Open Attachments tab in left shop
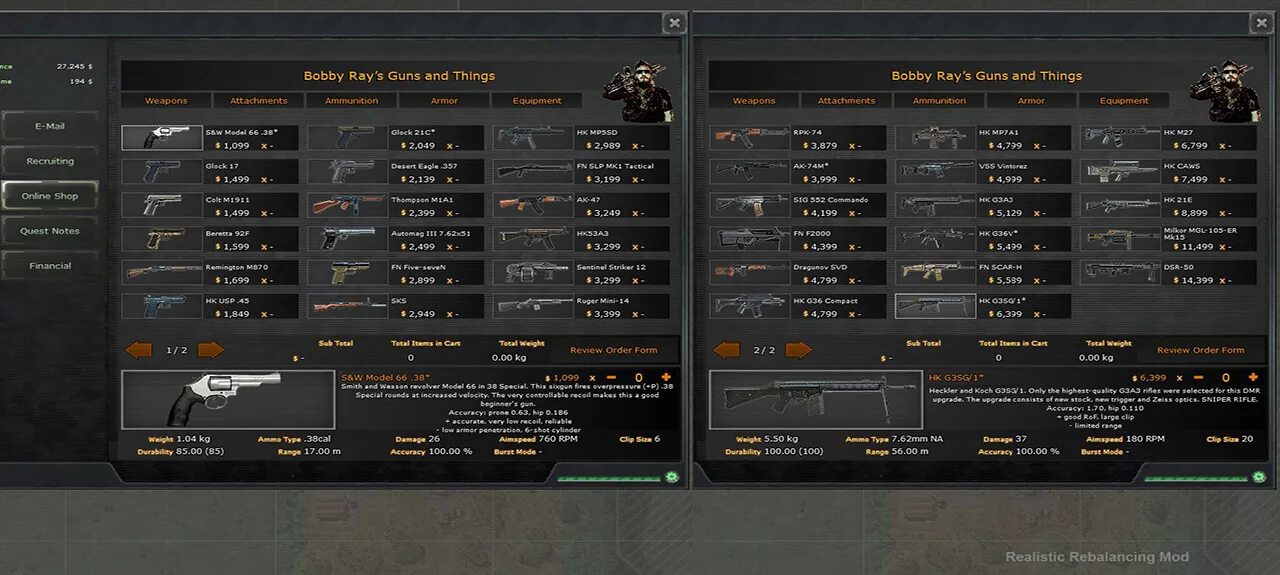Image resolution: width=1280 pixels, height=575 pixels. (x=259, y=101)
